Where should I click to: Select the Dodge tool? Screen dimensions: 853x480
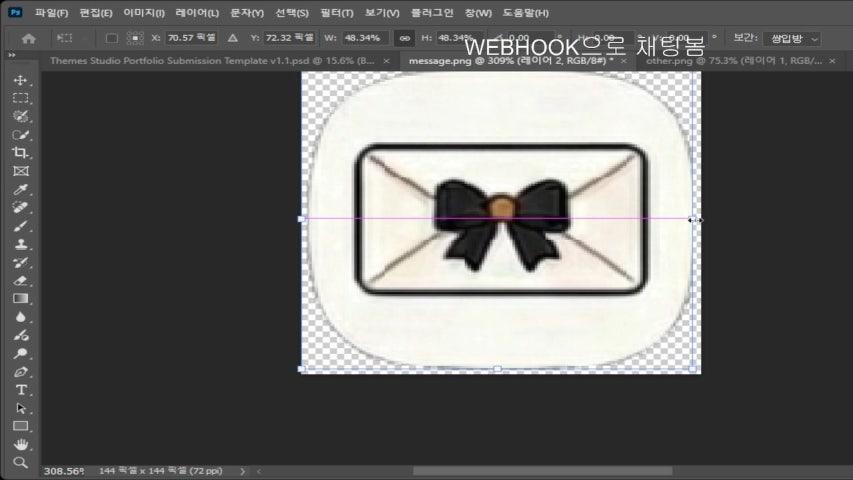[21, 354]
